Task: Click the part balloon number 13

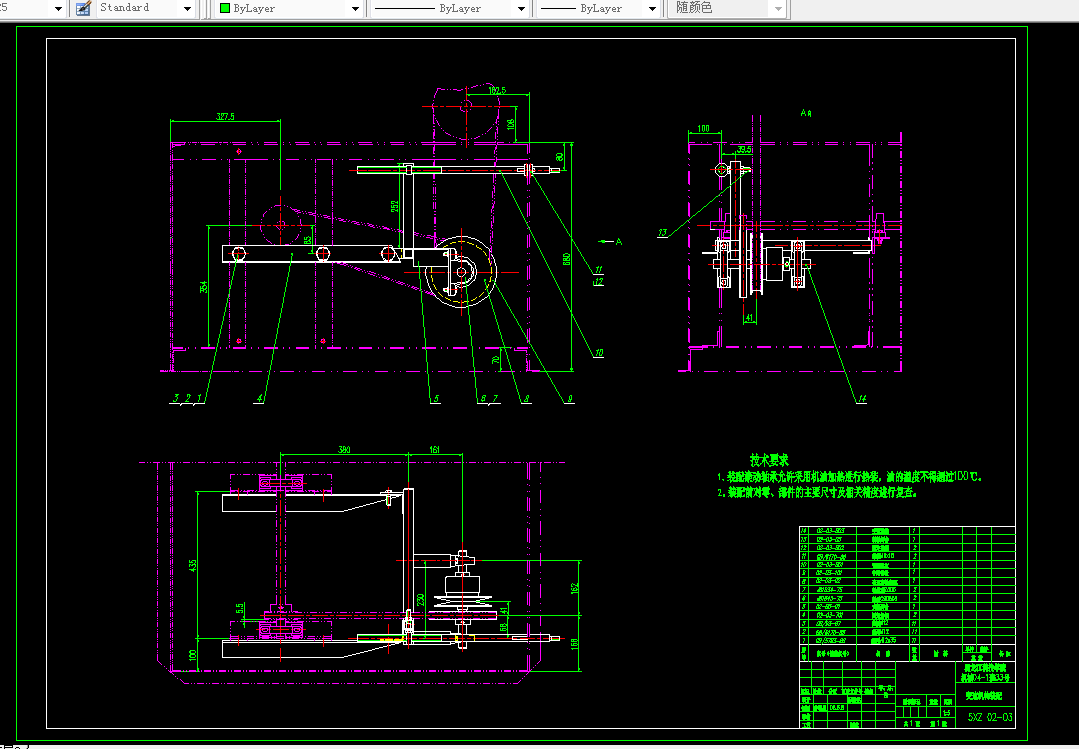Action: coord(663,233)
